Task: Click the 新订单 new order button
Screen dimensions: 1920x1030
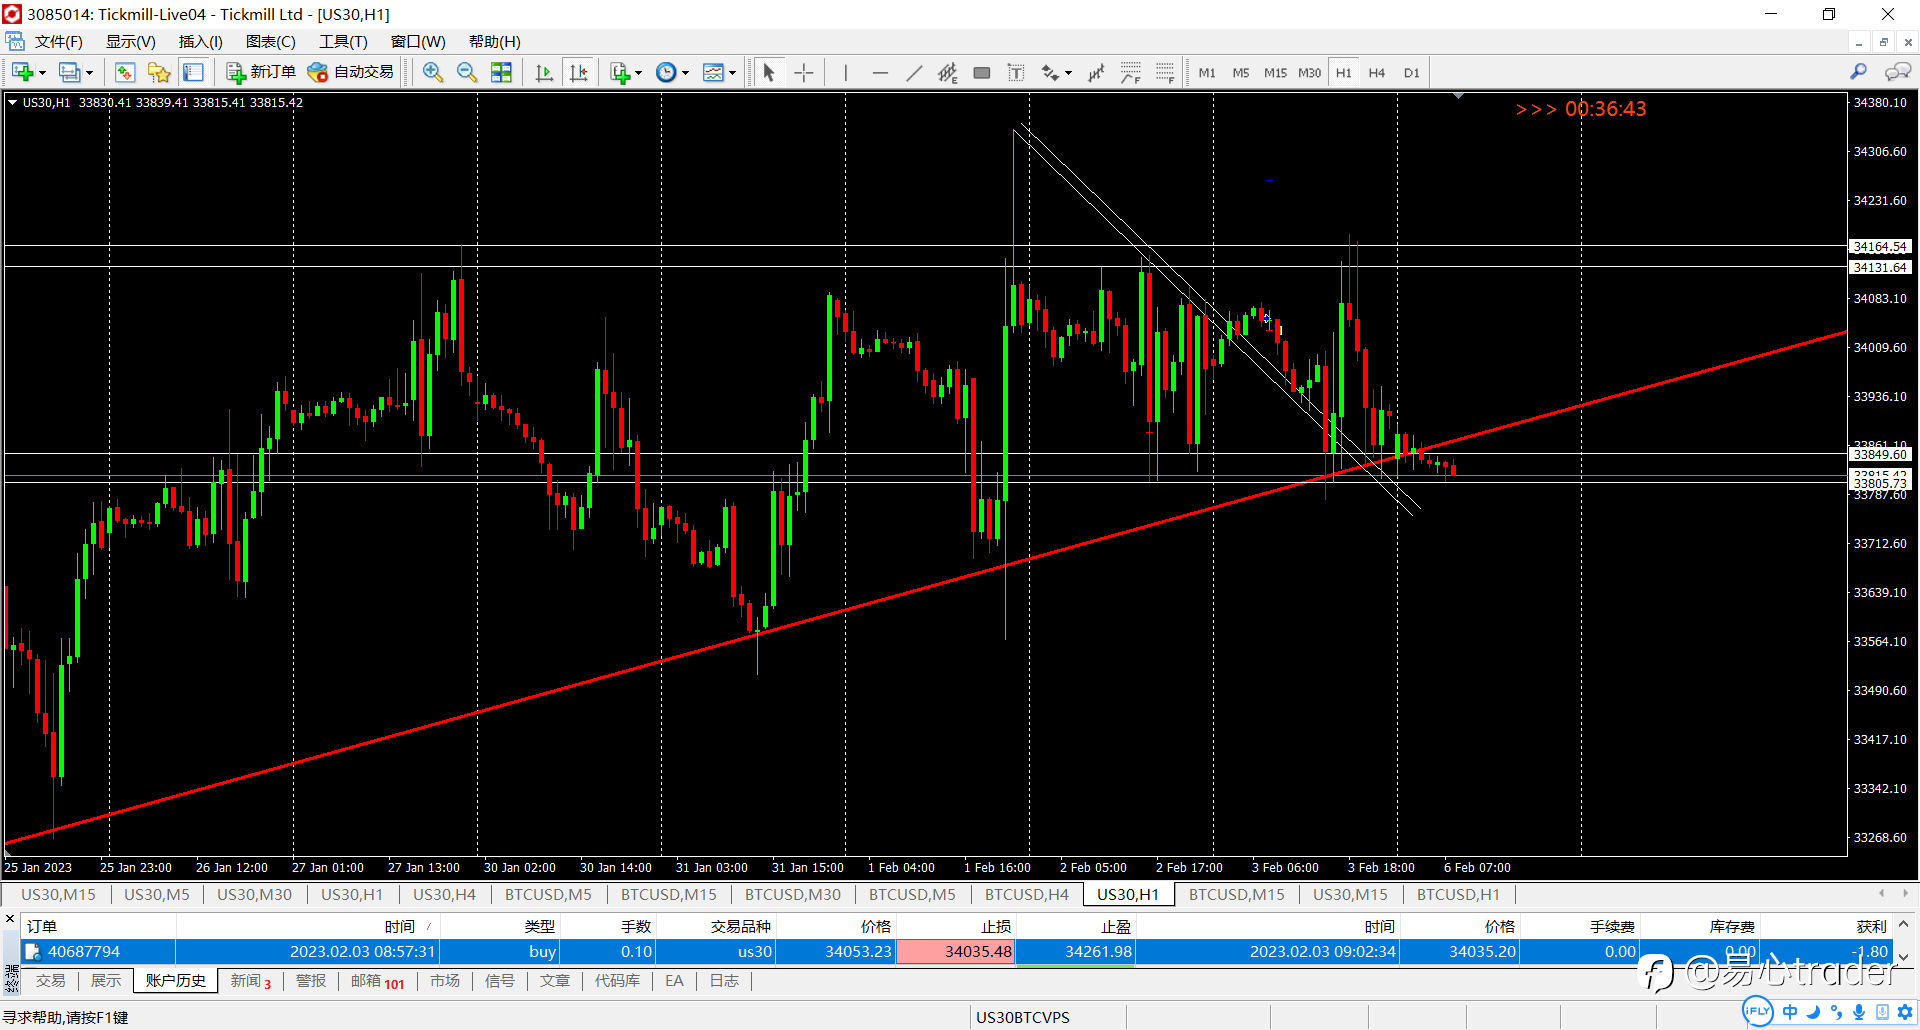Action: click(x=261, y=72)
